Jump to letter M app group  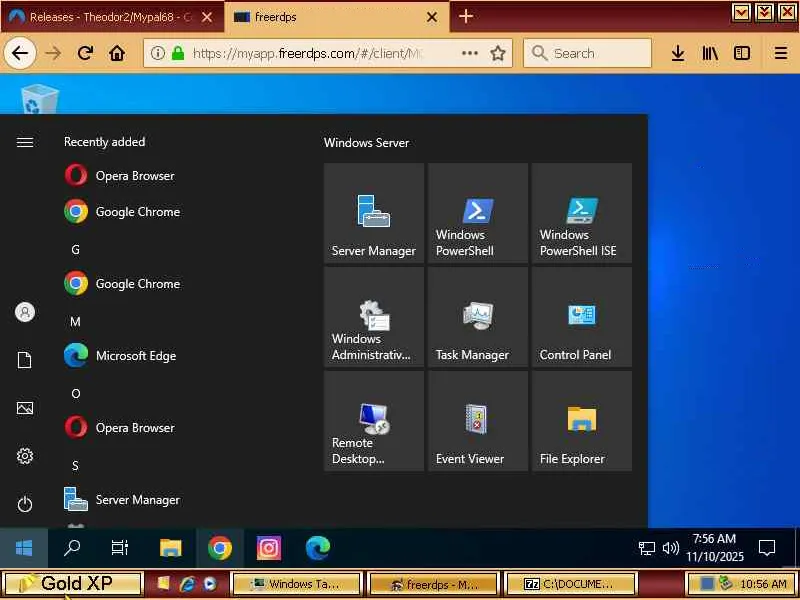click(76, 321)
